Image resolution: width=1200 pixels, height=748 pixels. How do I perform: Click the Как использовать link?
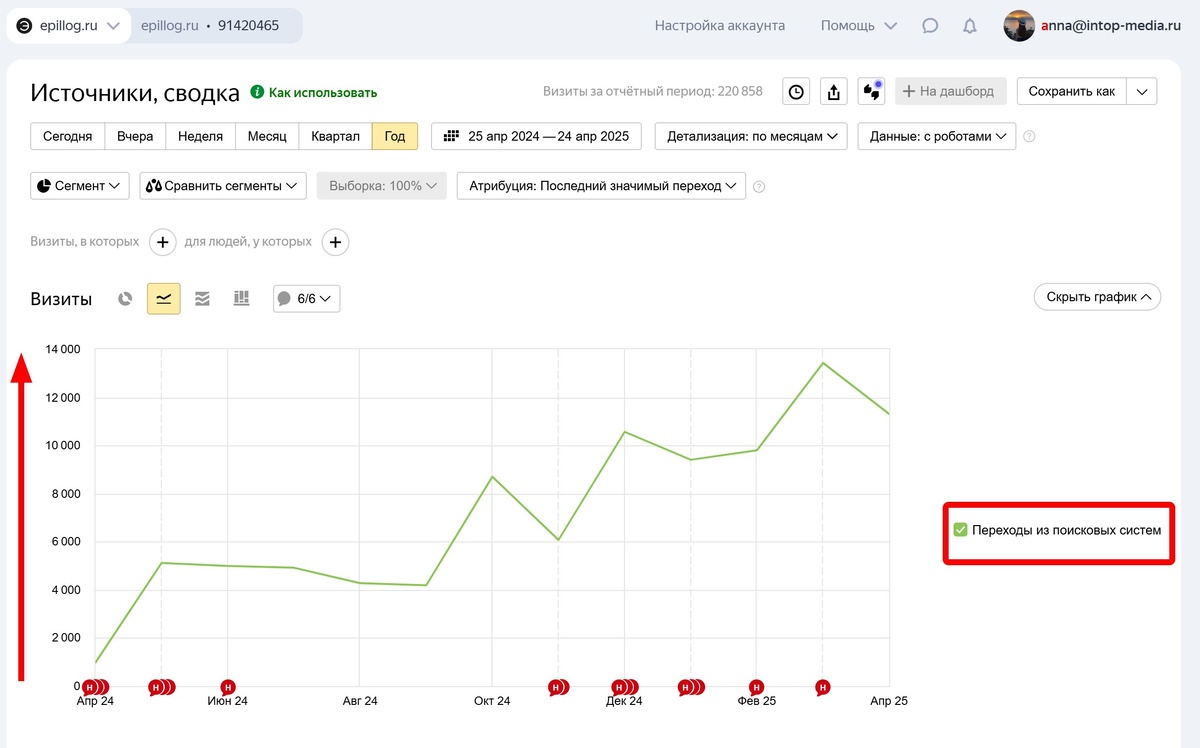[x=323, y=93]
